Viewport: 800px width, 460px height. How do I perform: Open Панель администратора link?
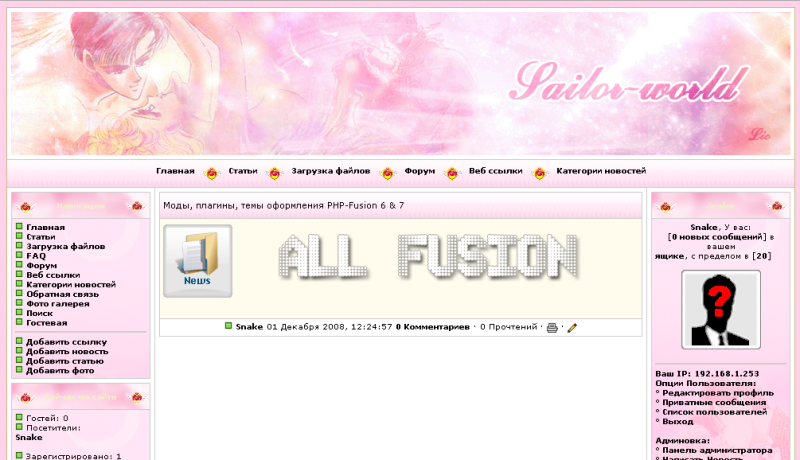tap(717, 450)
